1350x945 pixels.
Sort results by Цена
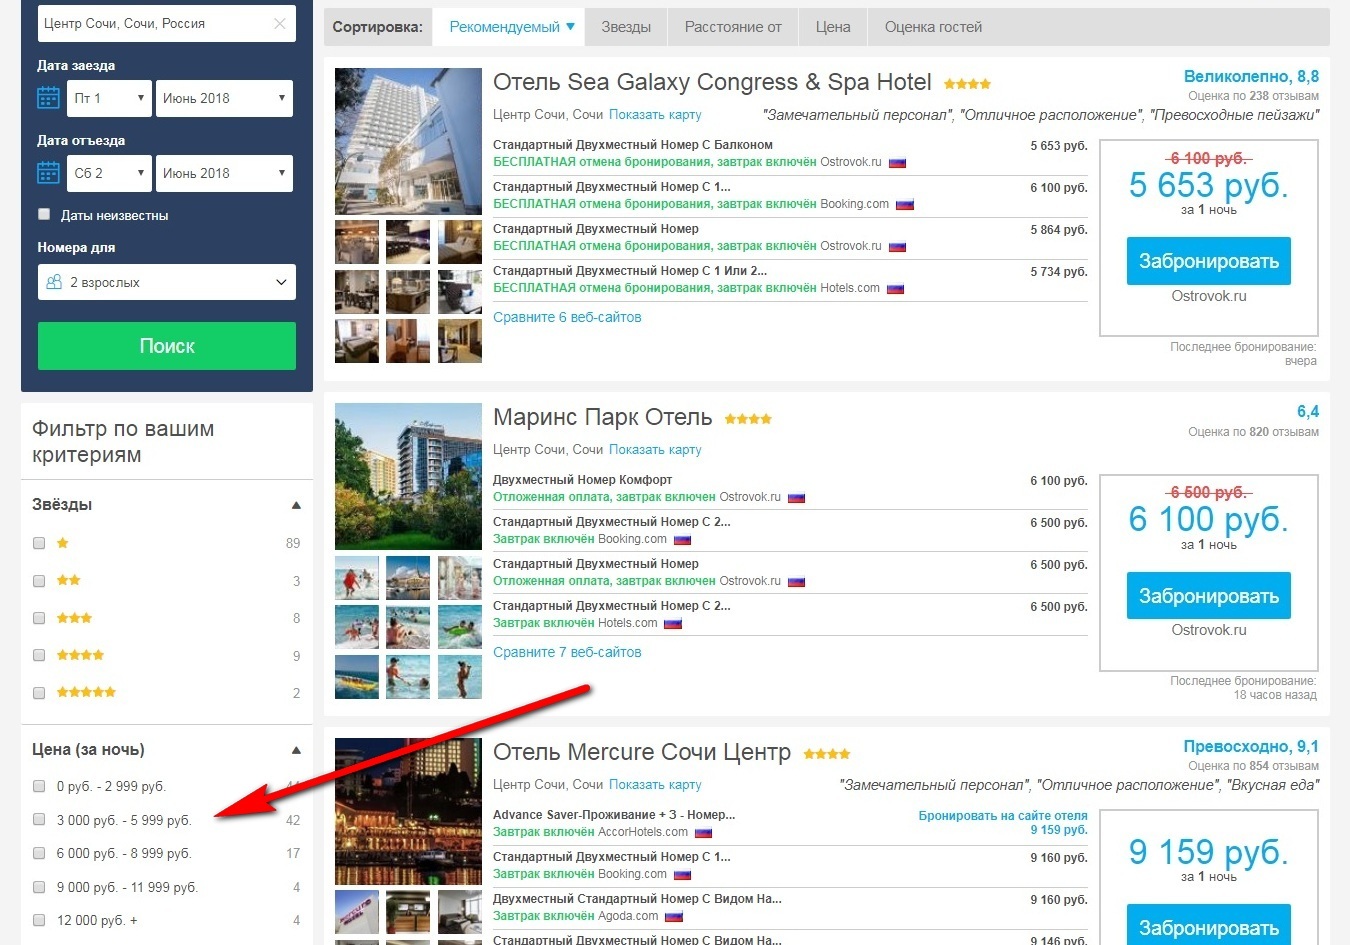[833, 27]
